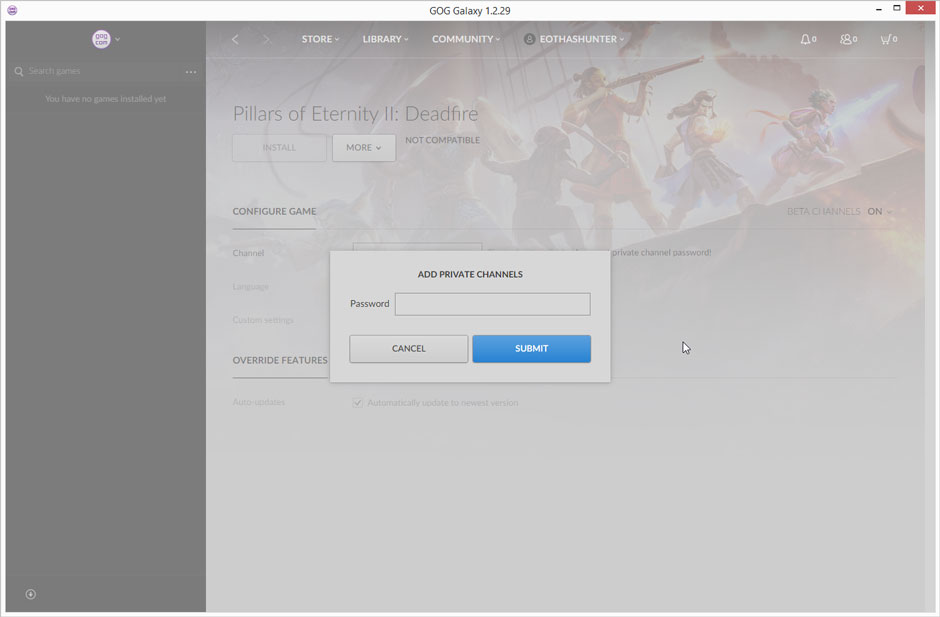Click the ADD PRIVATE CHANNELS dialog heading
Screen dimensions: 940x617
coord(470,275)
